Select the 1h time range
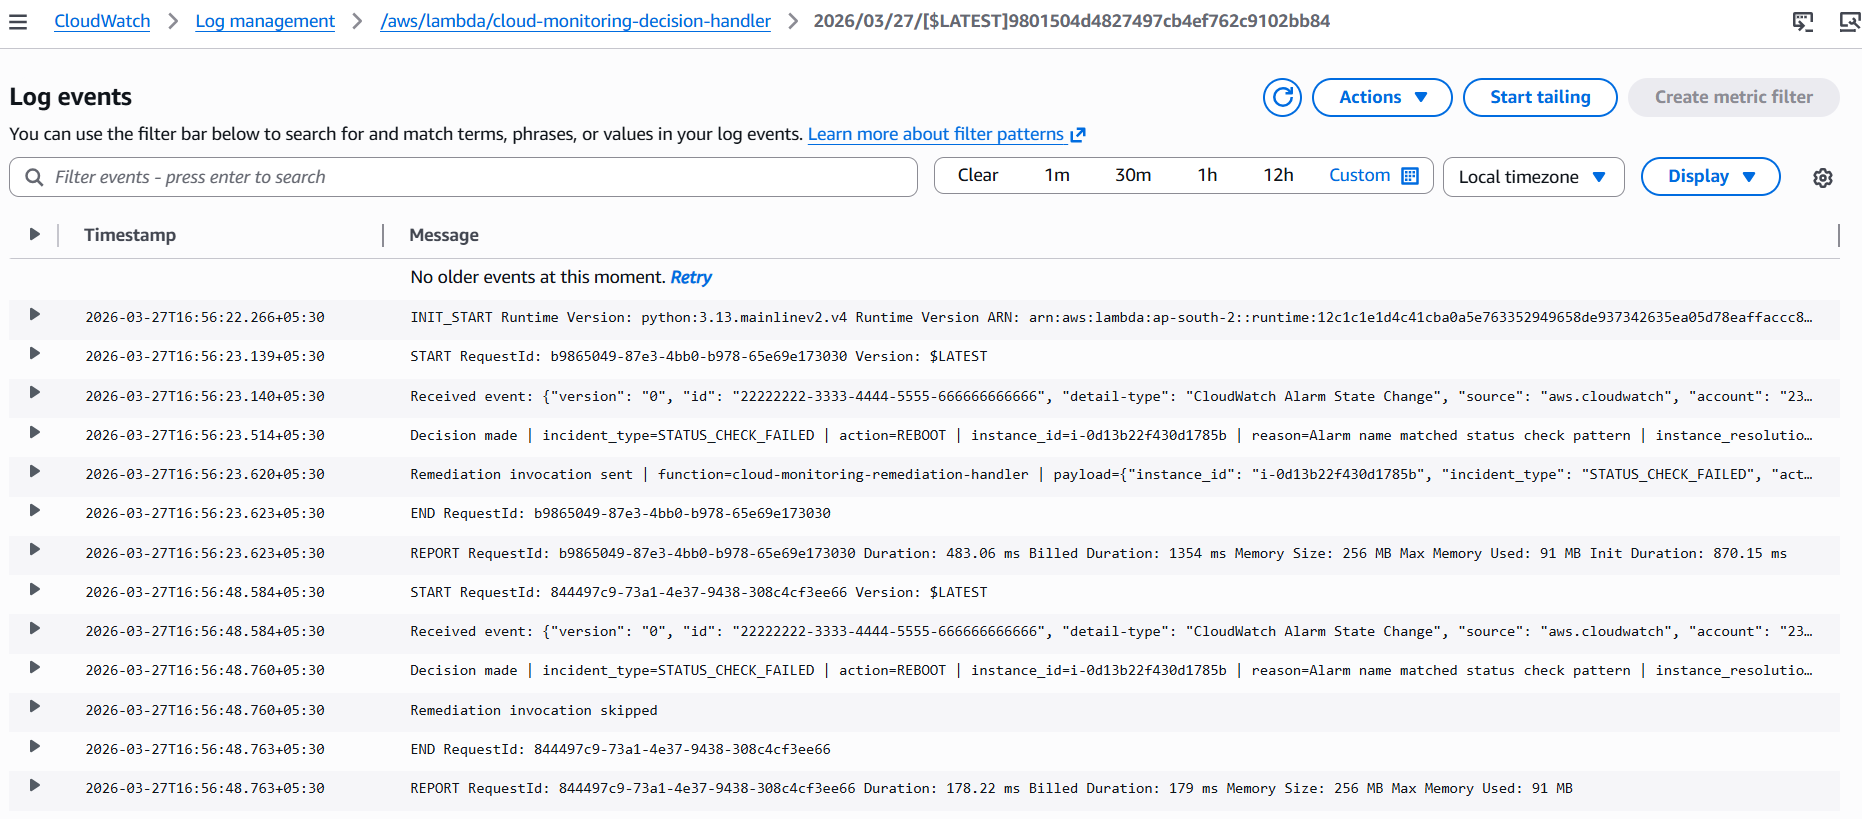The image size is (1862, 819). point(1207,175)
